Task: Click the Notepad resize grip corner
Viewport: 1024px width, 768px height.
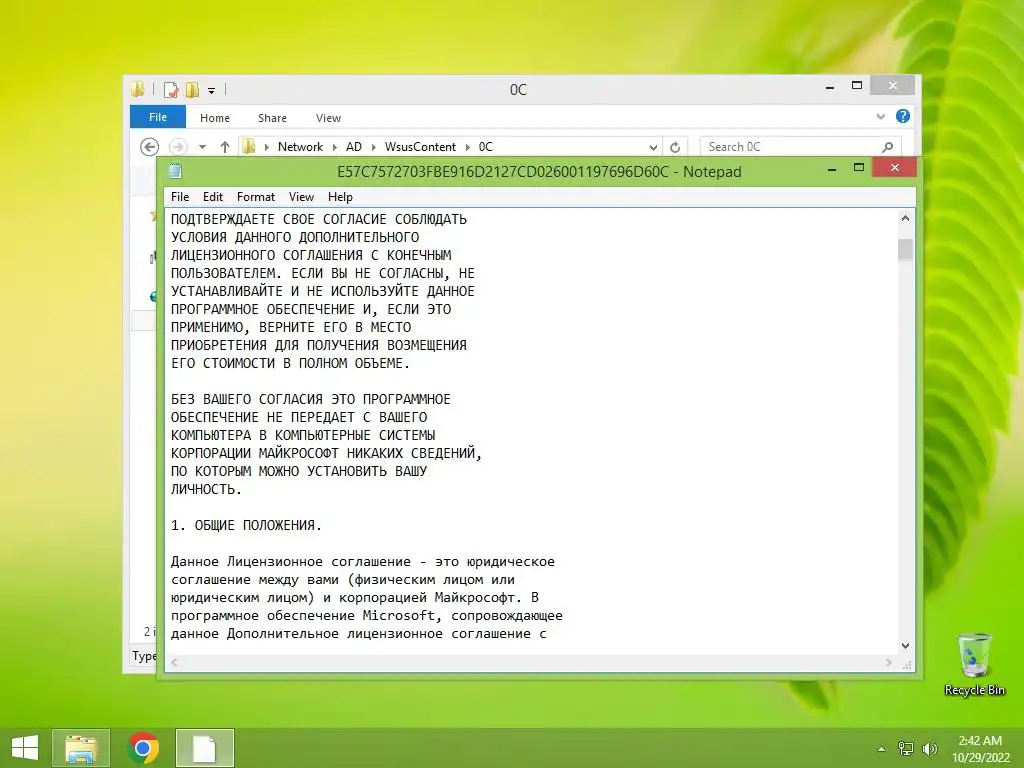Action: [906, 664]
